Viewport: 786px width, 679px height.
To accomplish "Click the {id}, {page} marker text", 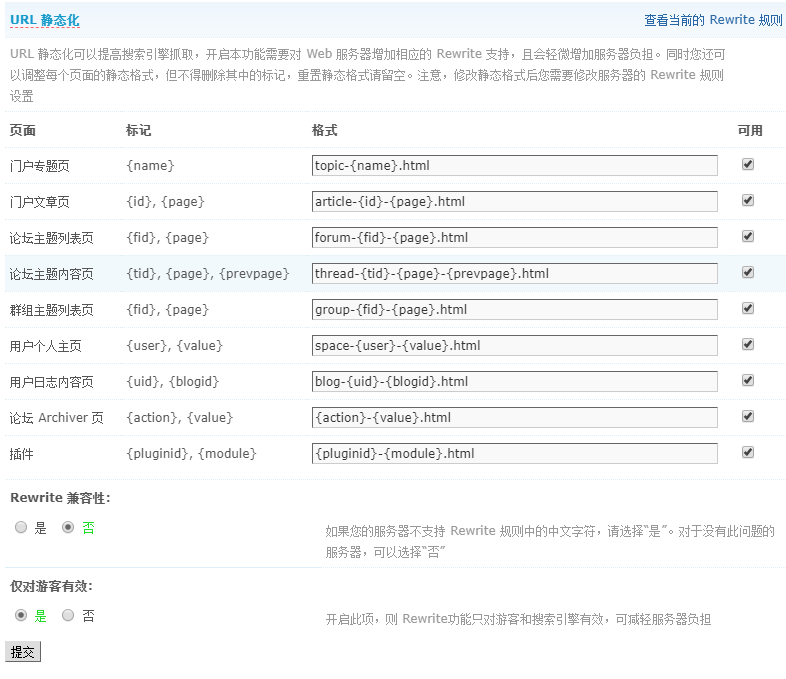I will (165, 201).
